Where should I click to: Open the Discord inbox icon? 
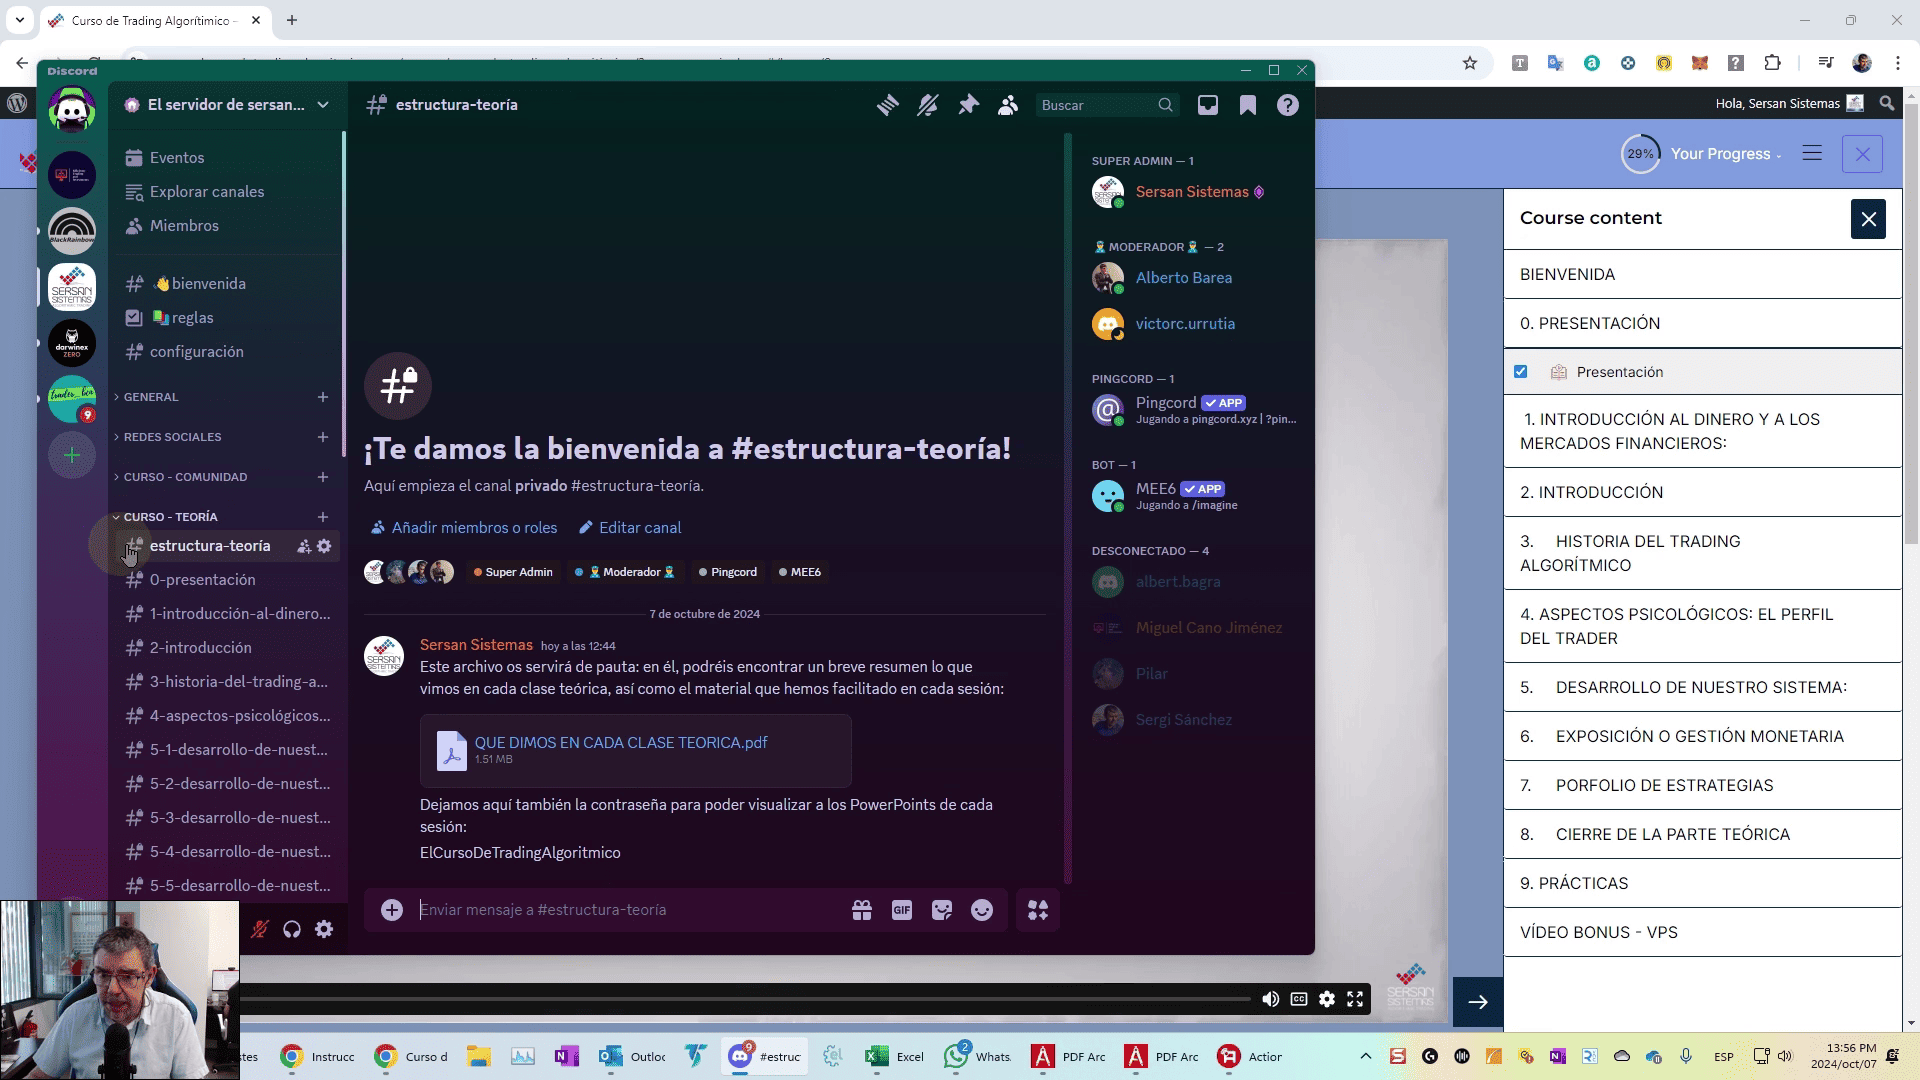(x=1208, y=105)
